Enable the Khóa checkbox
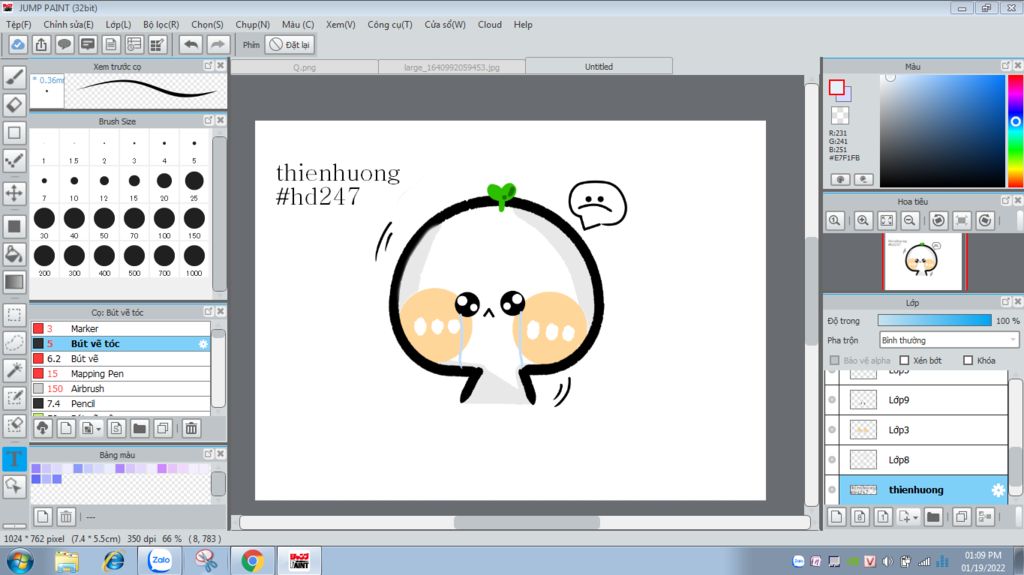This screenshot has height=575, width=1024. tap(968, 361)
